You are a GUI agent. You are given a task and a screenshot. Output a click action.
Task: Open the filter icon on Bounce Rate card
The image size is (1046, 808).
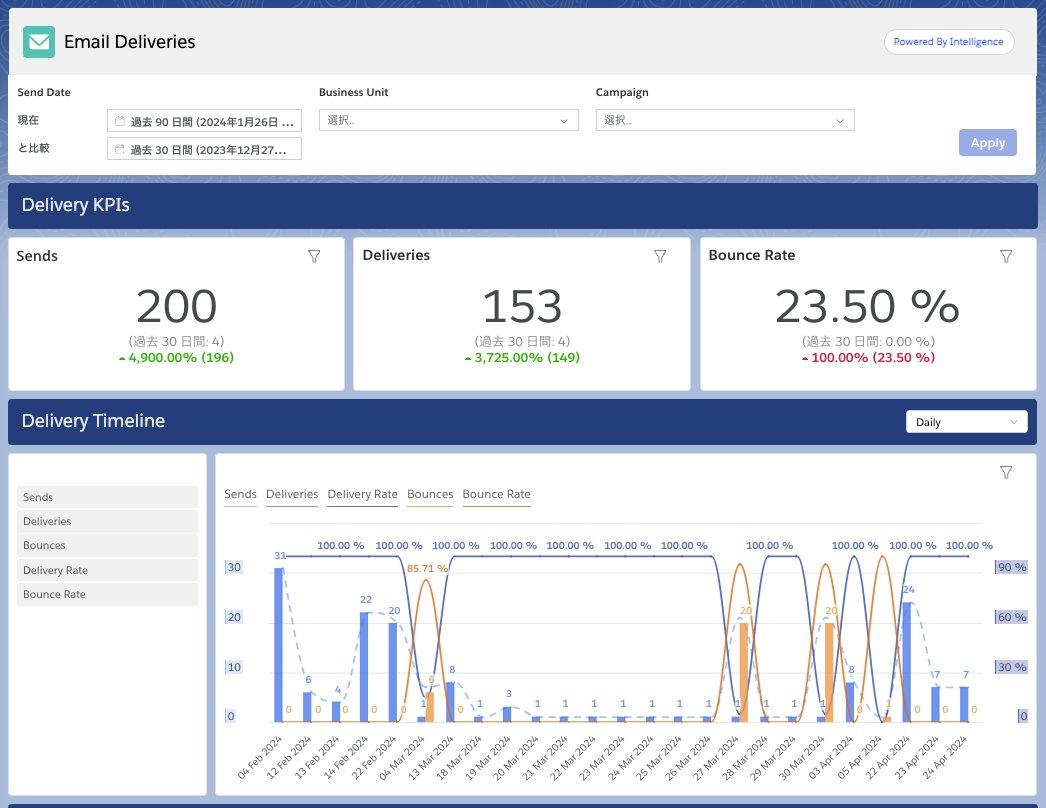pyautogui.click(x=1006, y=256)
